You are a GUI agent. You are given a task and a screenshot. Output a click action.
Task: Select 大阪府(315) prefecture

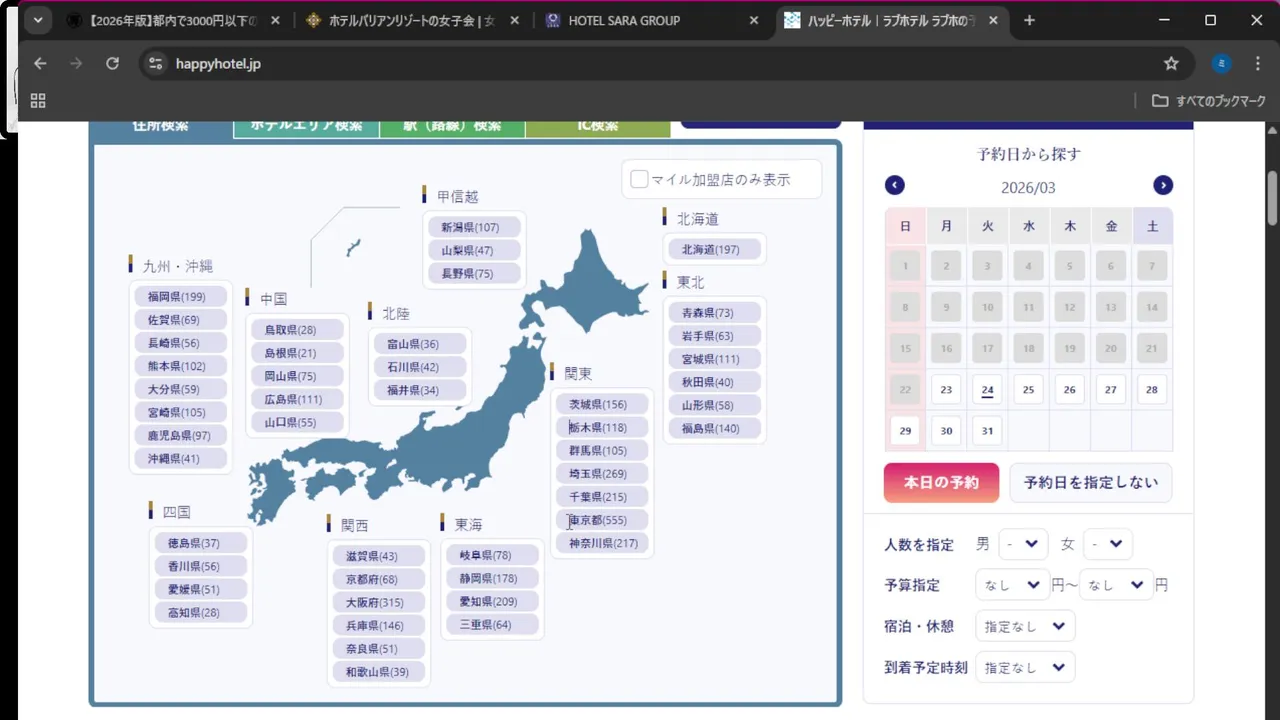[379, 602]
